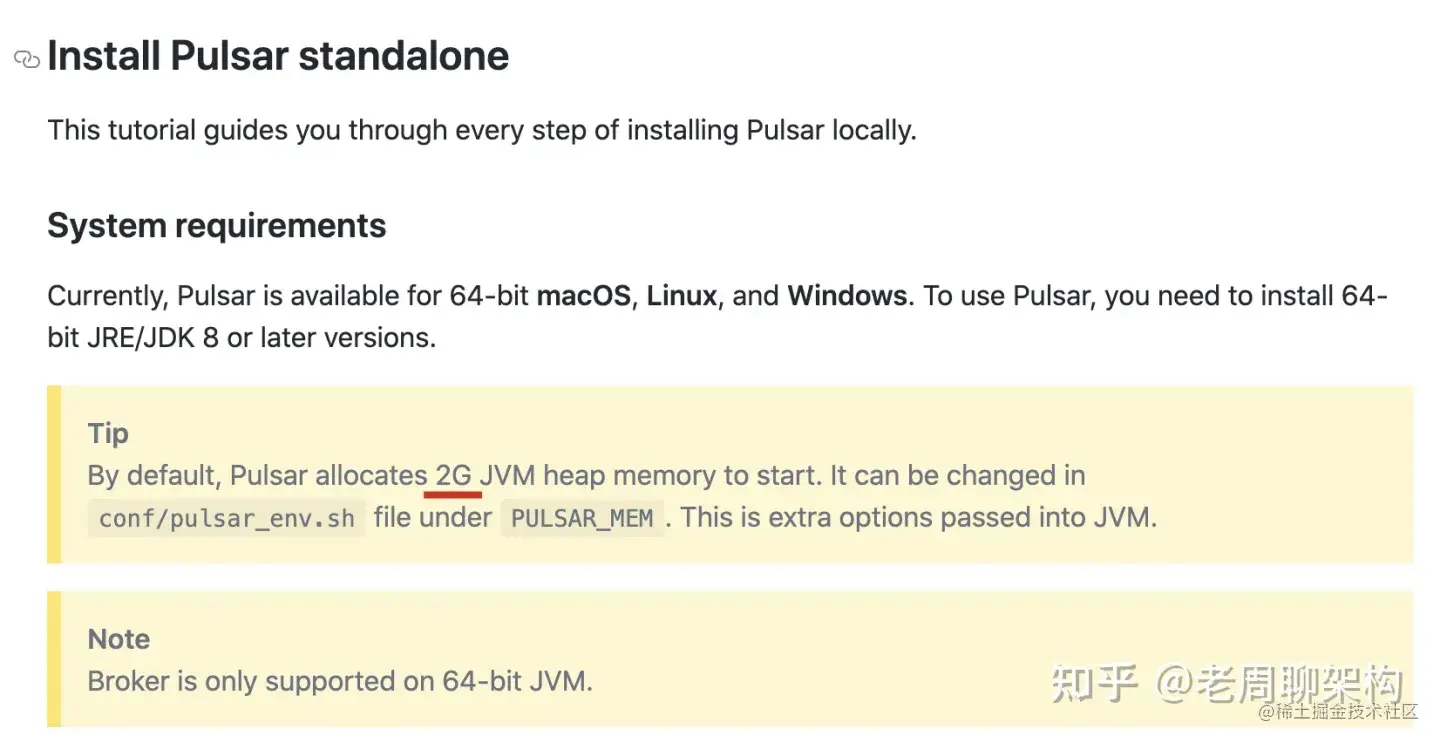Screen dimensions: 1440x743
Task: Select the "System requirements" subheading
Action: point(216,226)
